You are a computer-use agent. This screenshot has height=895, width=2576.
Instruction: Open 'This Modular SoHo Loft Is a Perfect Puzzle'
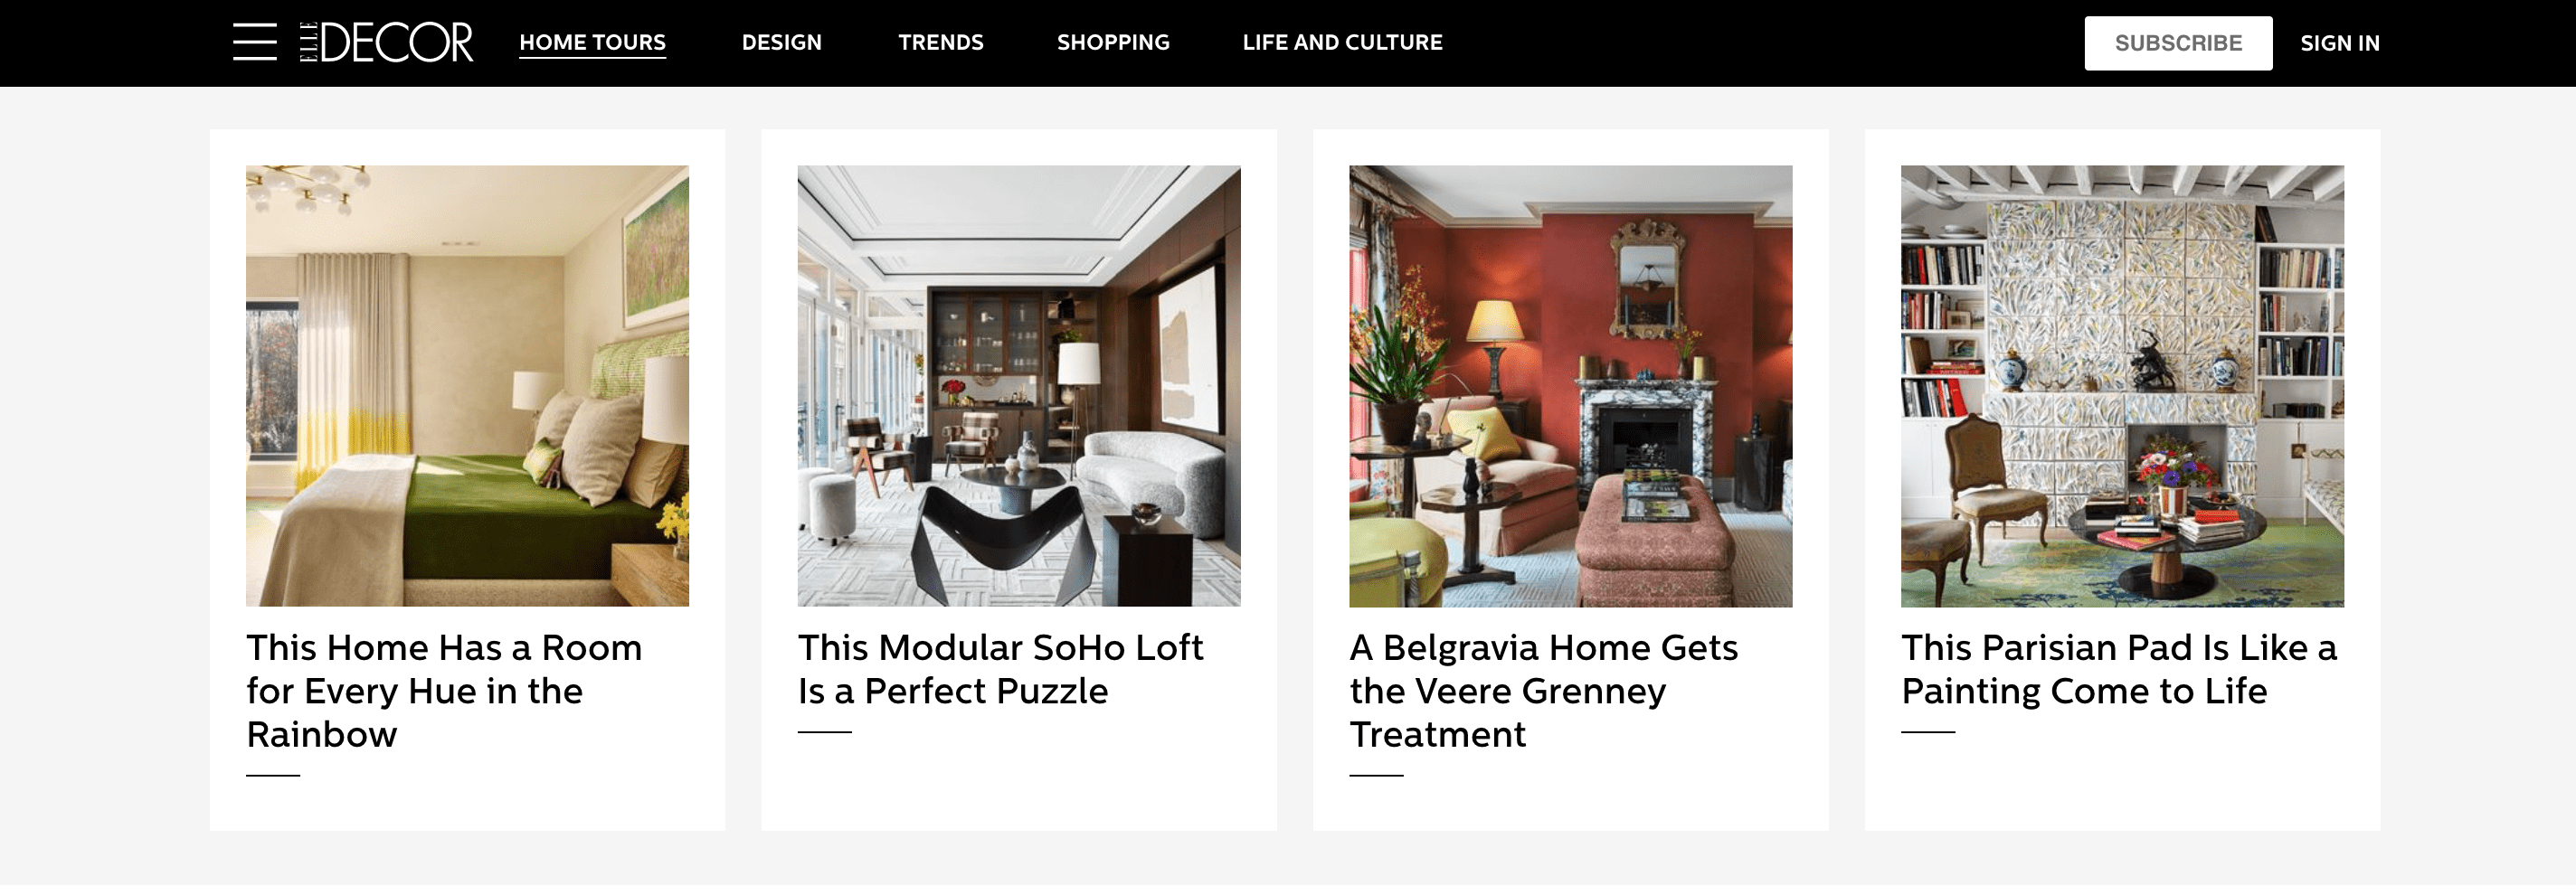(1000, 669)
